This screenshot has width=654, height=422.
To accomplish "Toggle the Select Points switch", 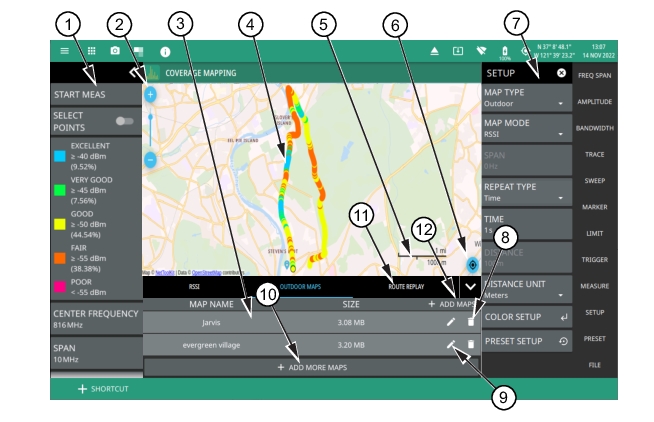I will pyautogui.click(x=124, y=121).
